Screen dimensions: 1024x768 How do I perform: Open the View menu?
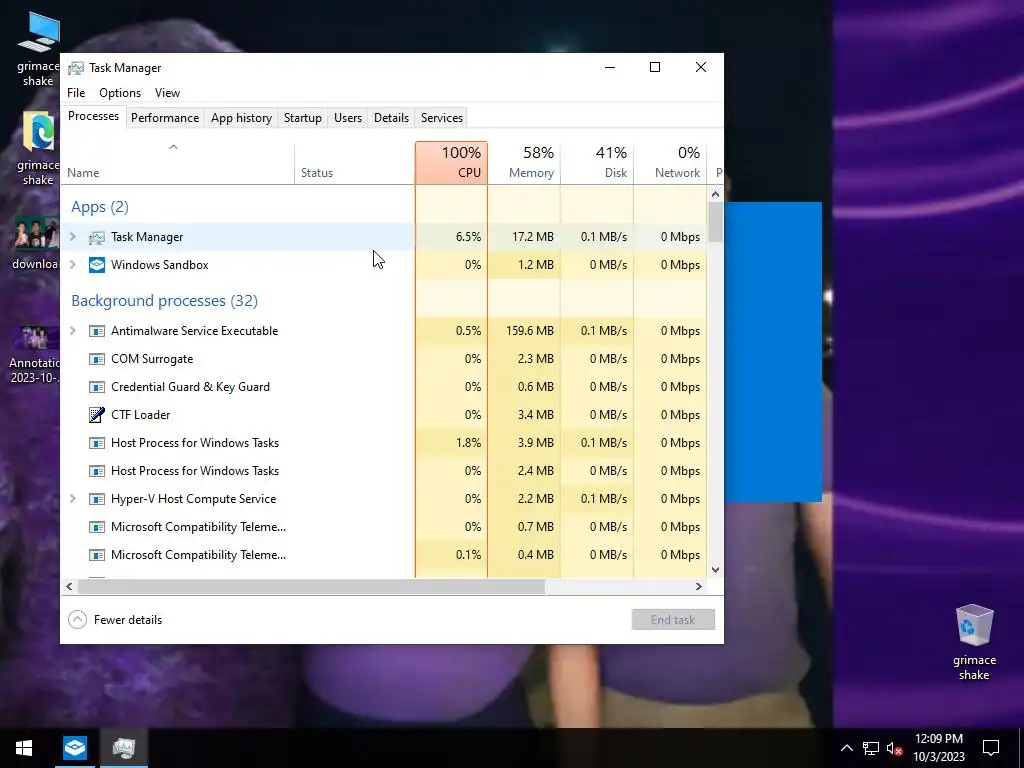tap(167, 93)
